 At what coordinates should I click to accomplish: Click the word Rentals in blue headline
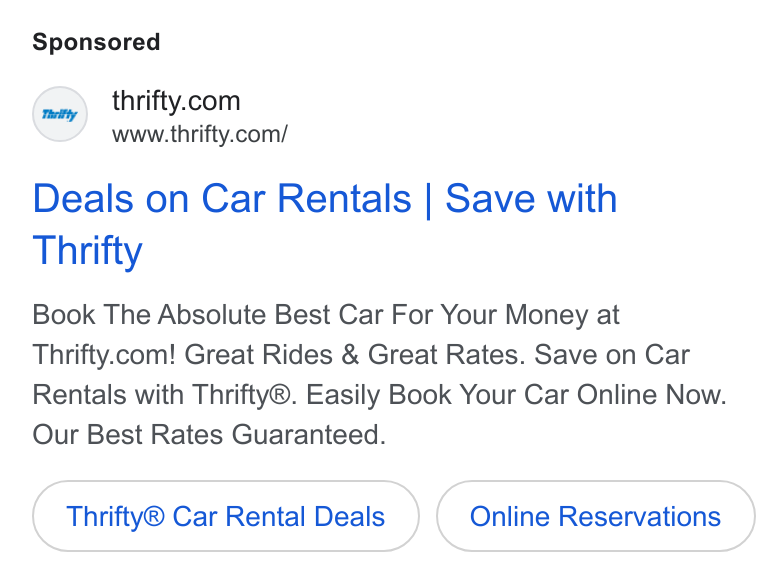344,198
